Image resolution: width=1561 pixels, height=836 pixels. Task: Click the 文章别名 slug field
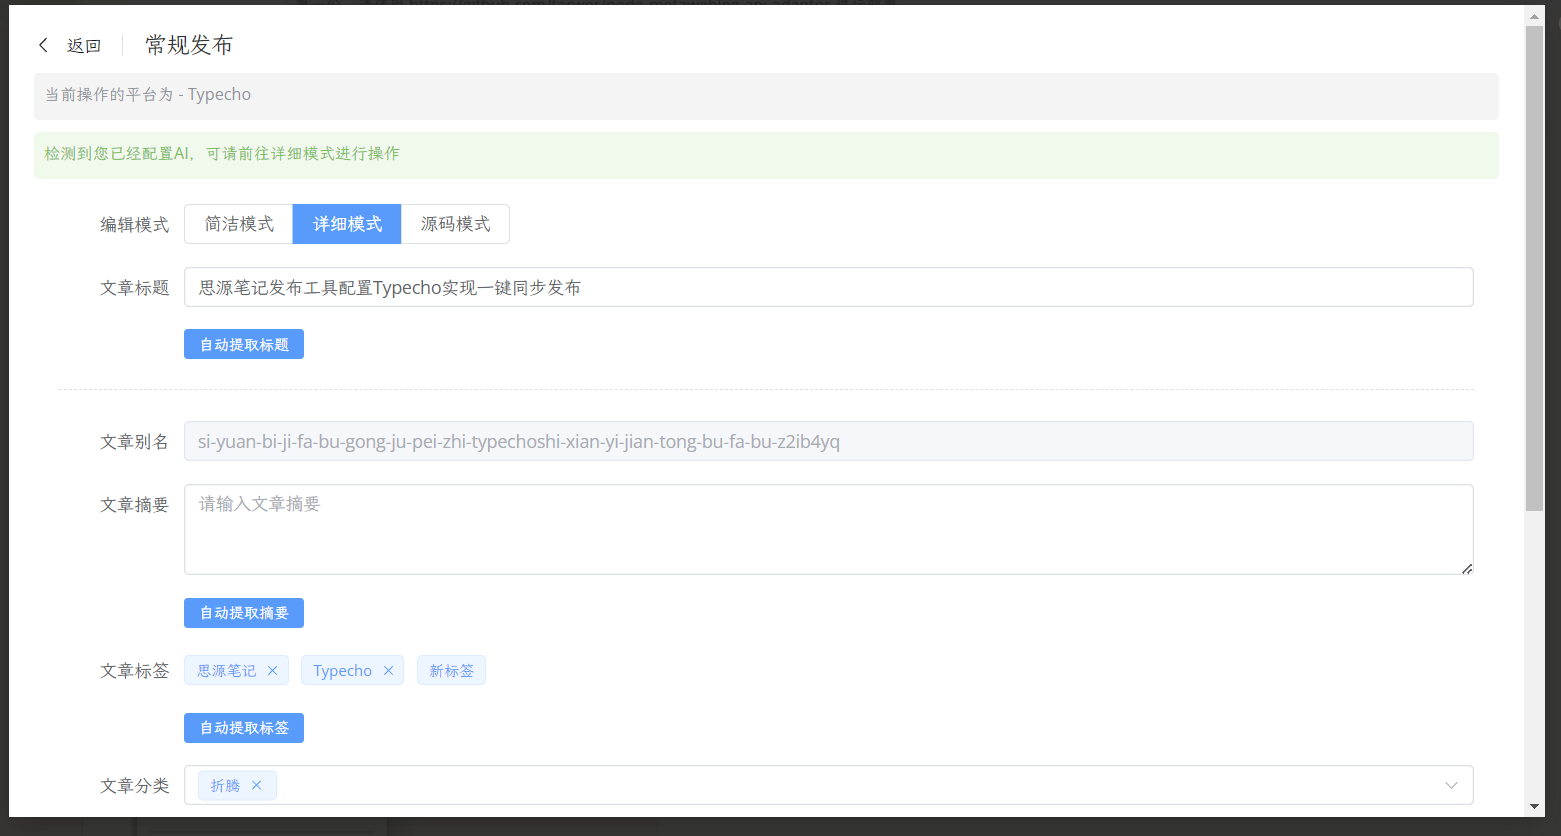point(828,441)
